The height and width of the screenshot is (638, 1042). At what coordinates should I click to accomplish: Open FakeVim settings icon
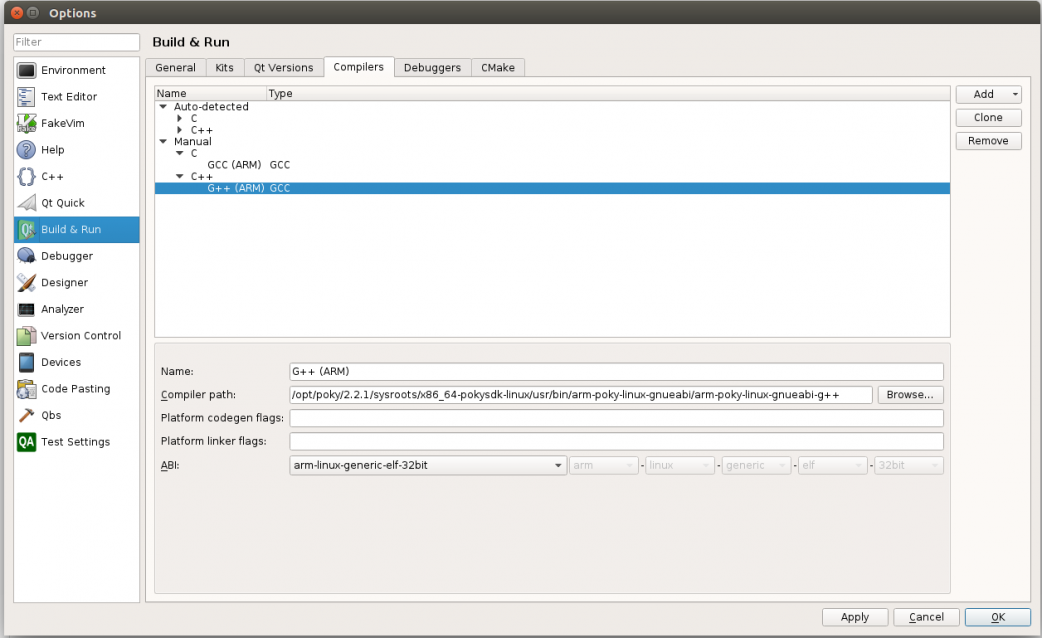27,124
